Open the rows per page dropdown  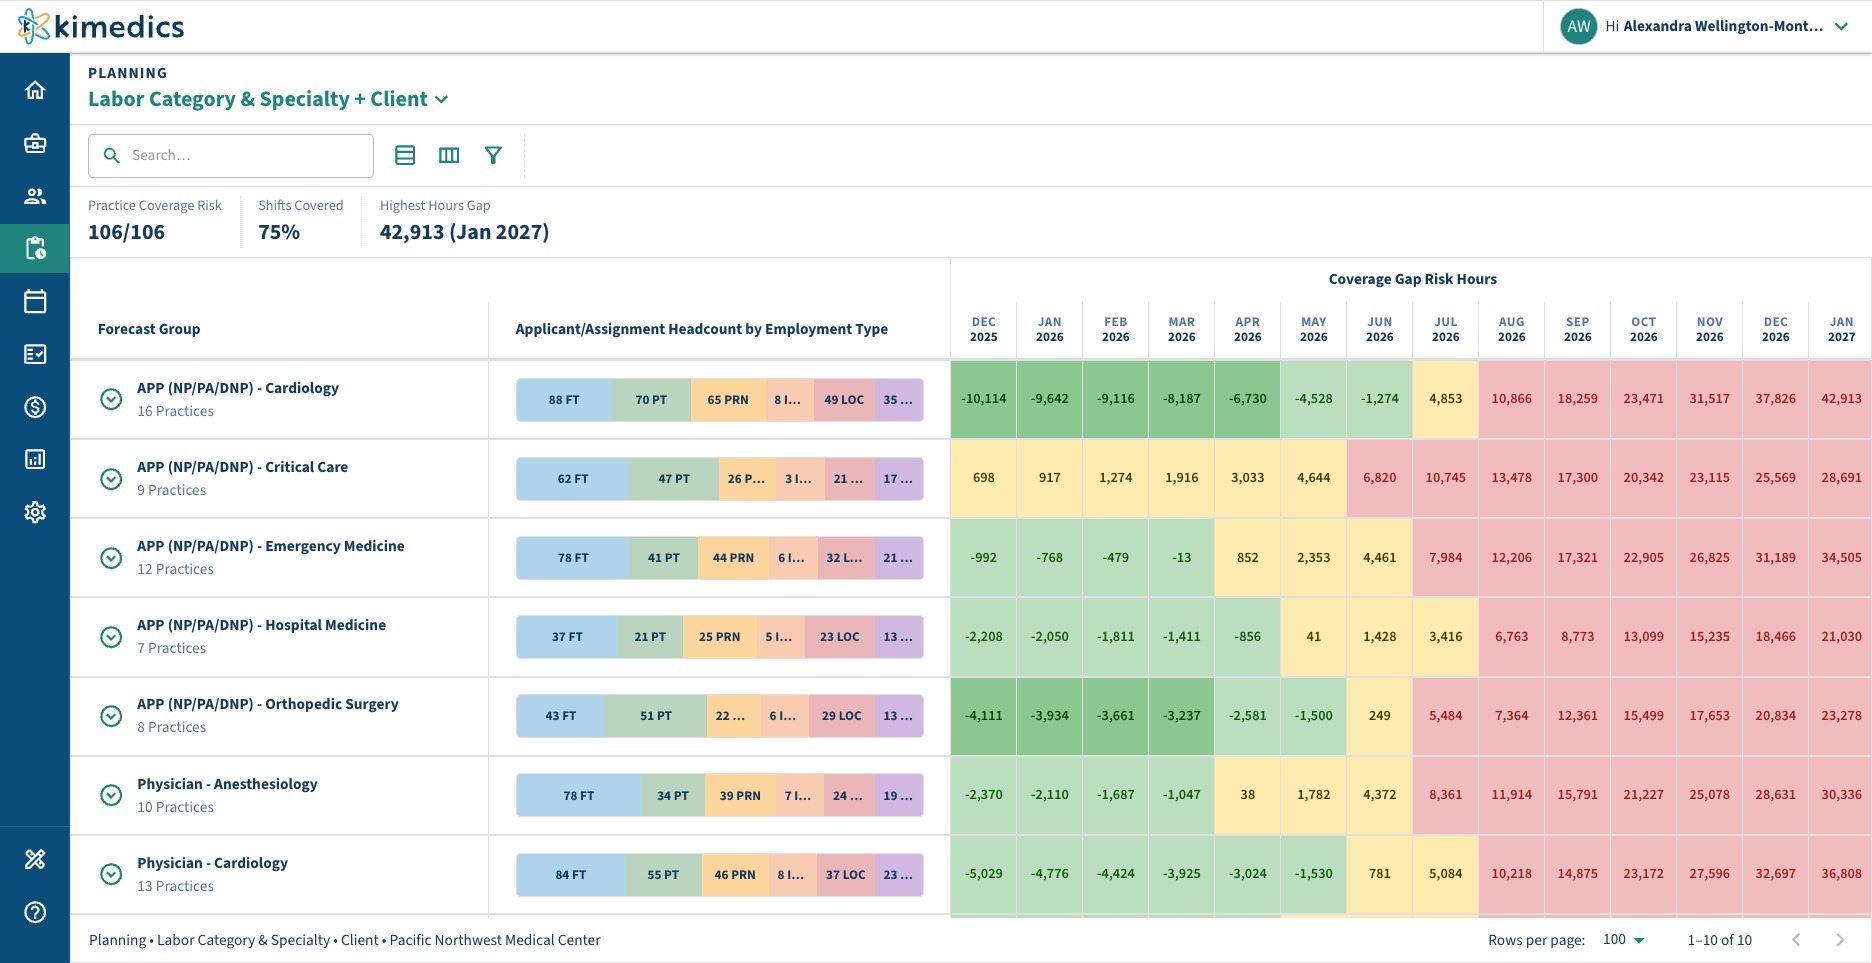click(x=1624, y=940)
